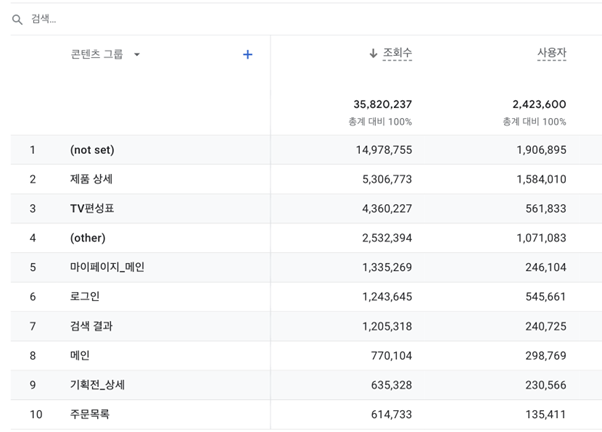Add a secondary dimension with the plus icon
The height and width of the screenshot is (432, 602).
point(248,55)
